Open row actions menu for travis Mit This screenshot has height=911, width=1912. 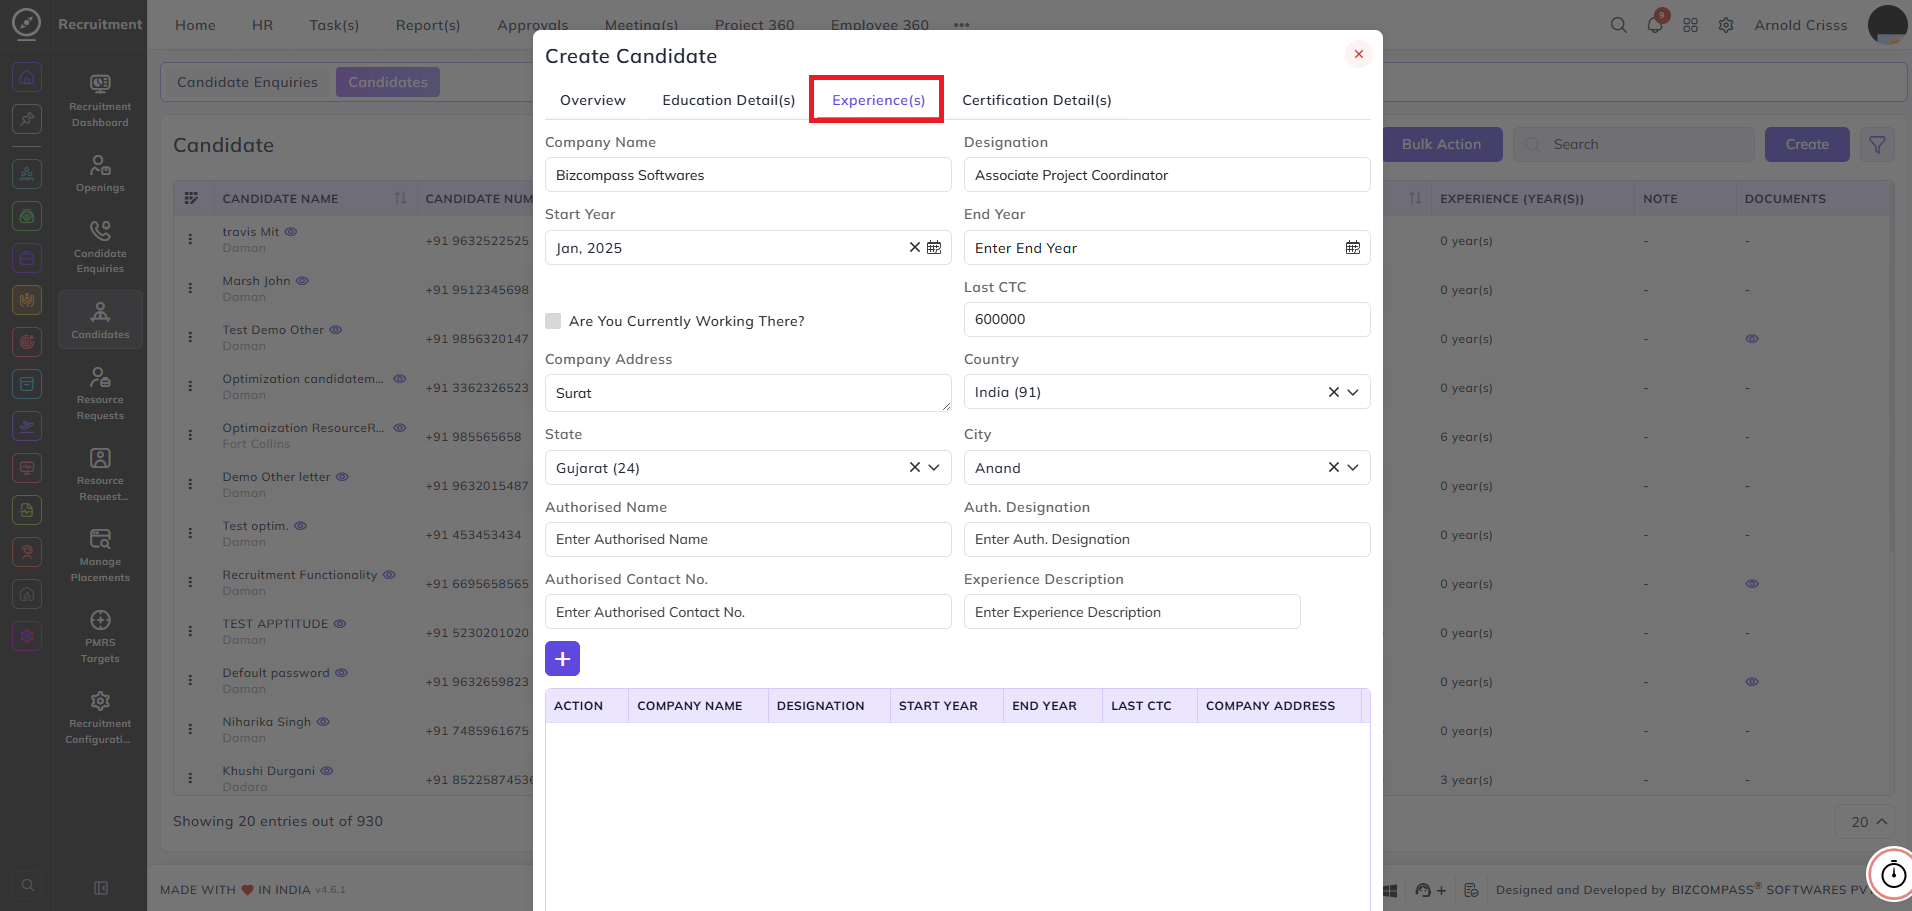190,240
